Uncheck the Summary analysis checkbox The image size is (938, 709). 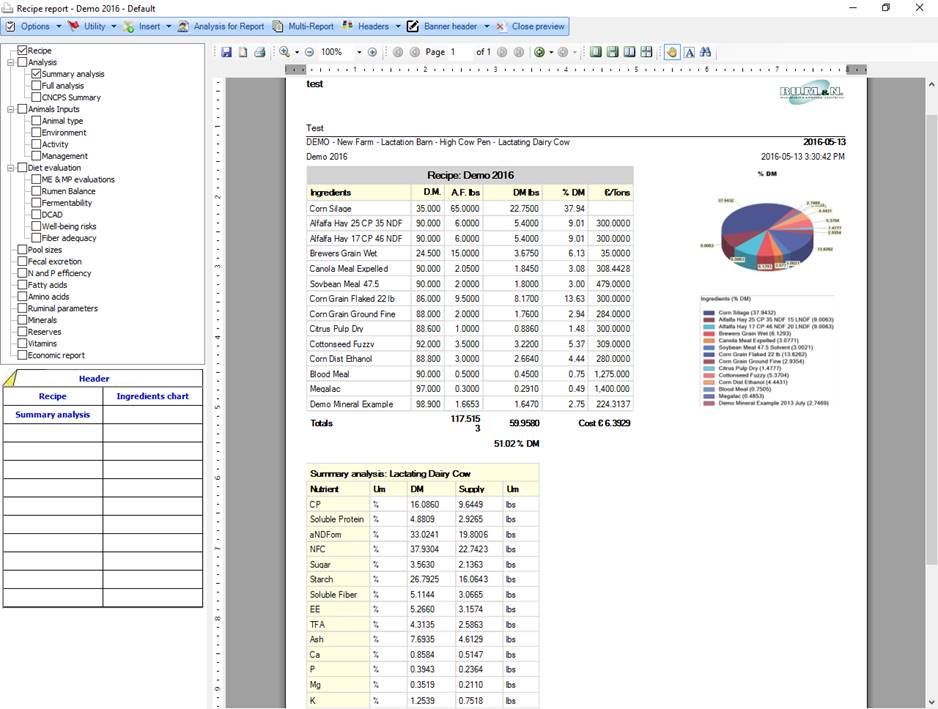point(36,74)
